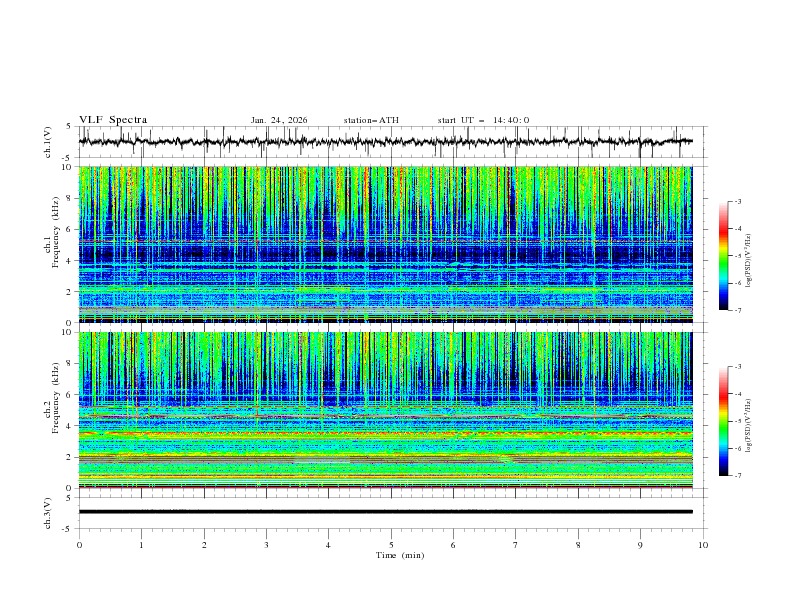The width and height of the screenshot is (792, 612).
Task: Click the ch.1 color bar '-3' label
Action: coord(737,201)
